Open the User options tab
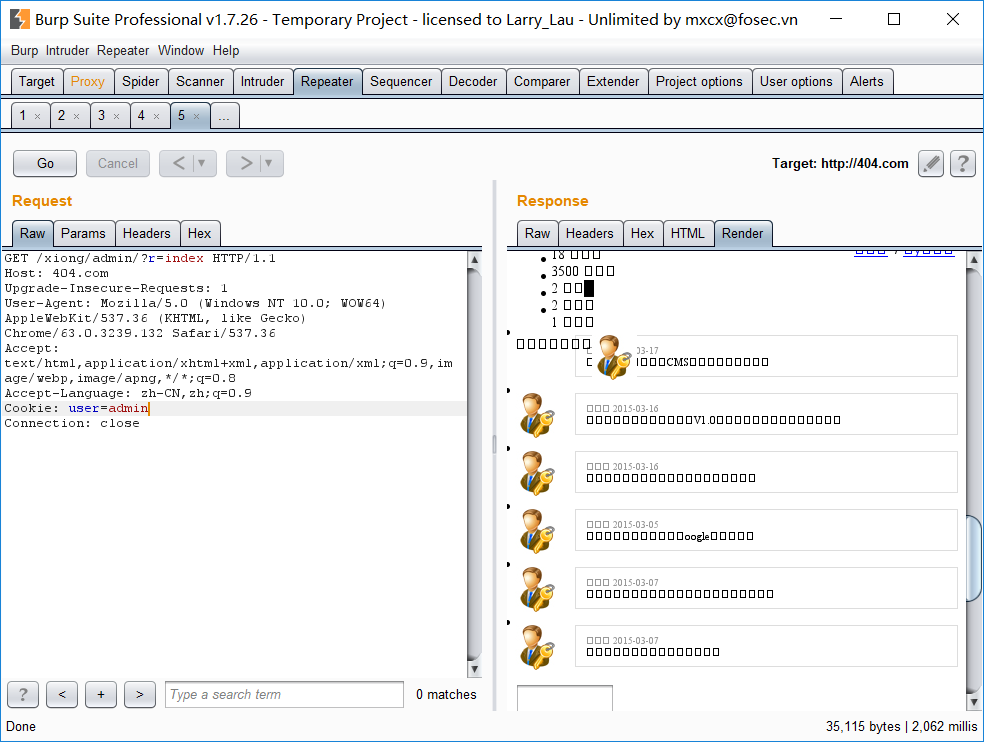The height and width of the screenshot is (742, 984). click(796, 82)
